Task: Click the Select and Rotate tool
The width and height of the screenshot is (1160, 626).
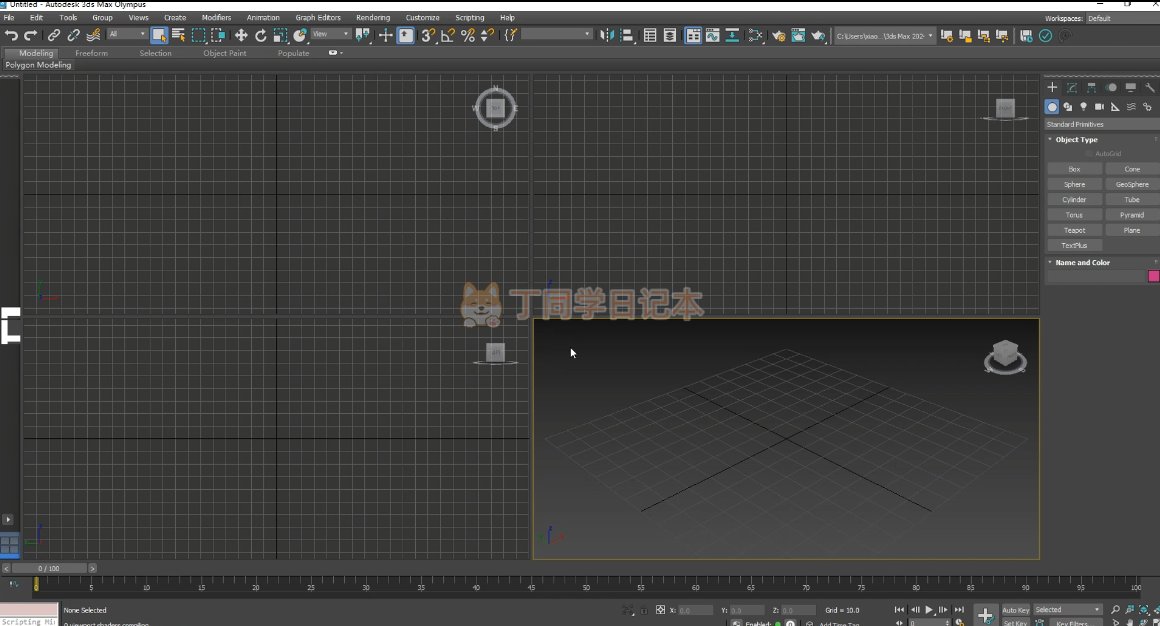Action: pos(261,35)
